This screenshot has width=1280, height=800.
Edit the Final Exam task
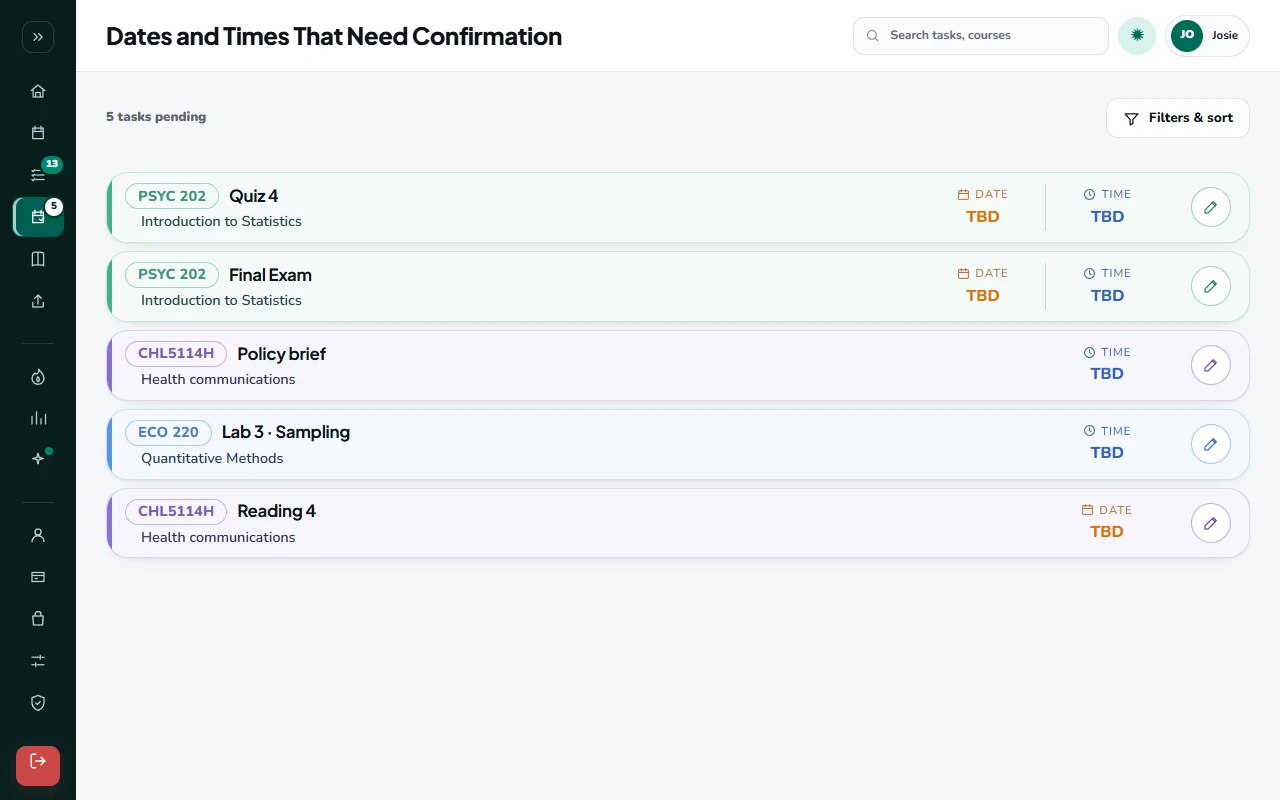(x=1211, y=286)
